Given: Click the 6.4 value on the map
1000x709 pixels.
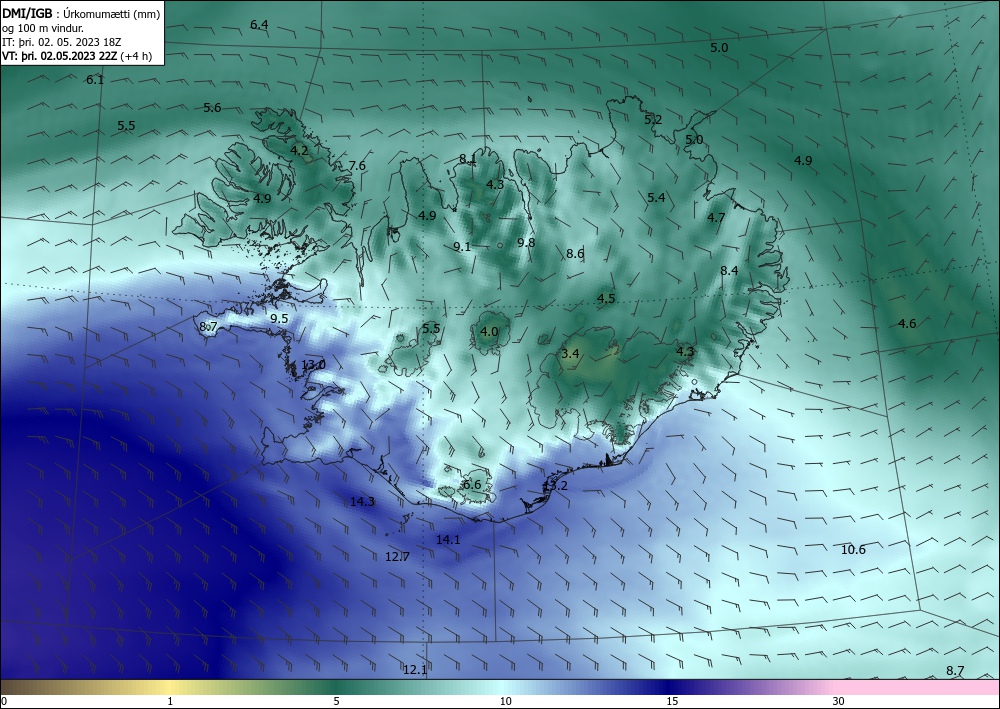Looking at the screenshot, I should click(x=259, y=25).
